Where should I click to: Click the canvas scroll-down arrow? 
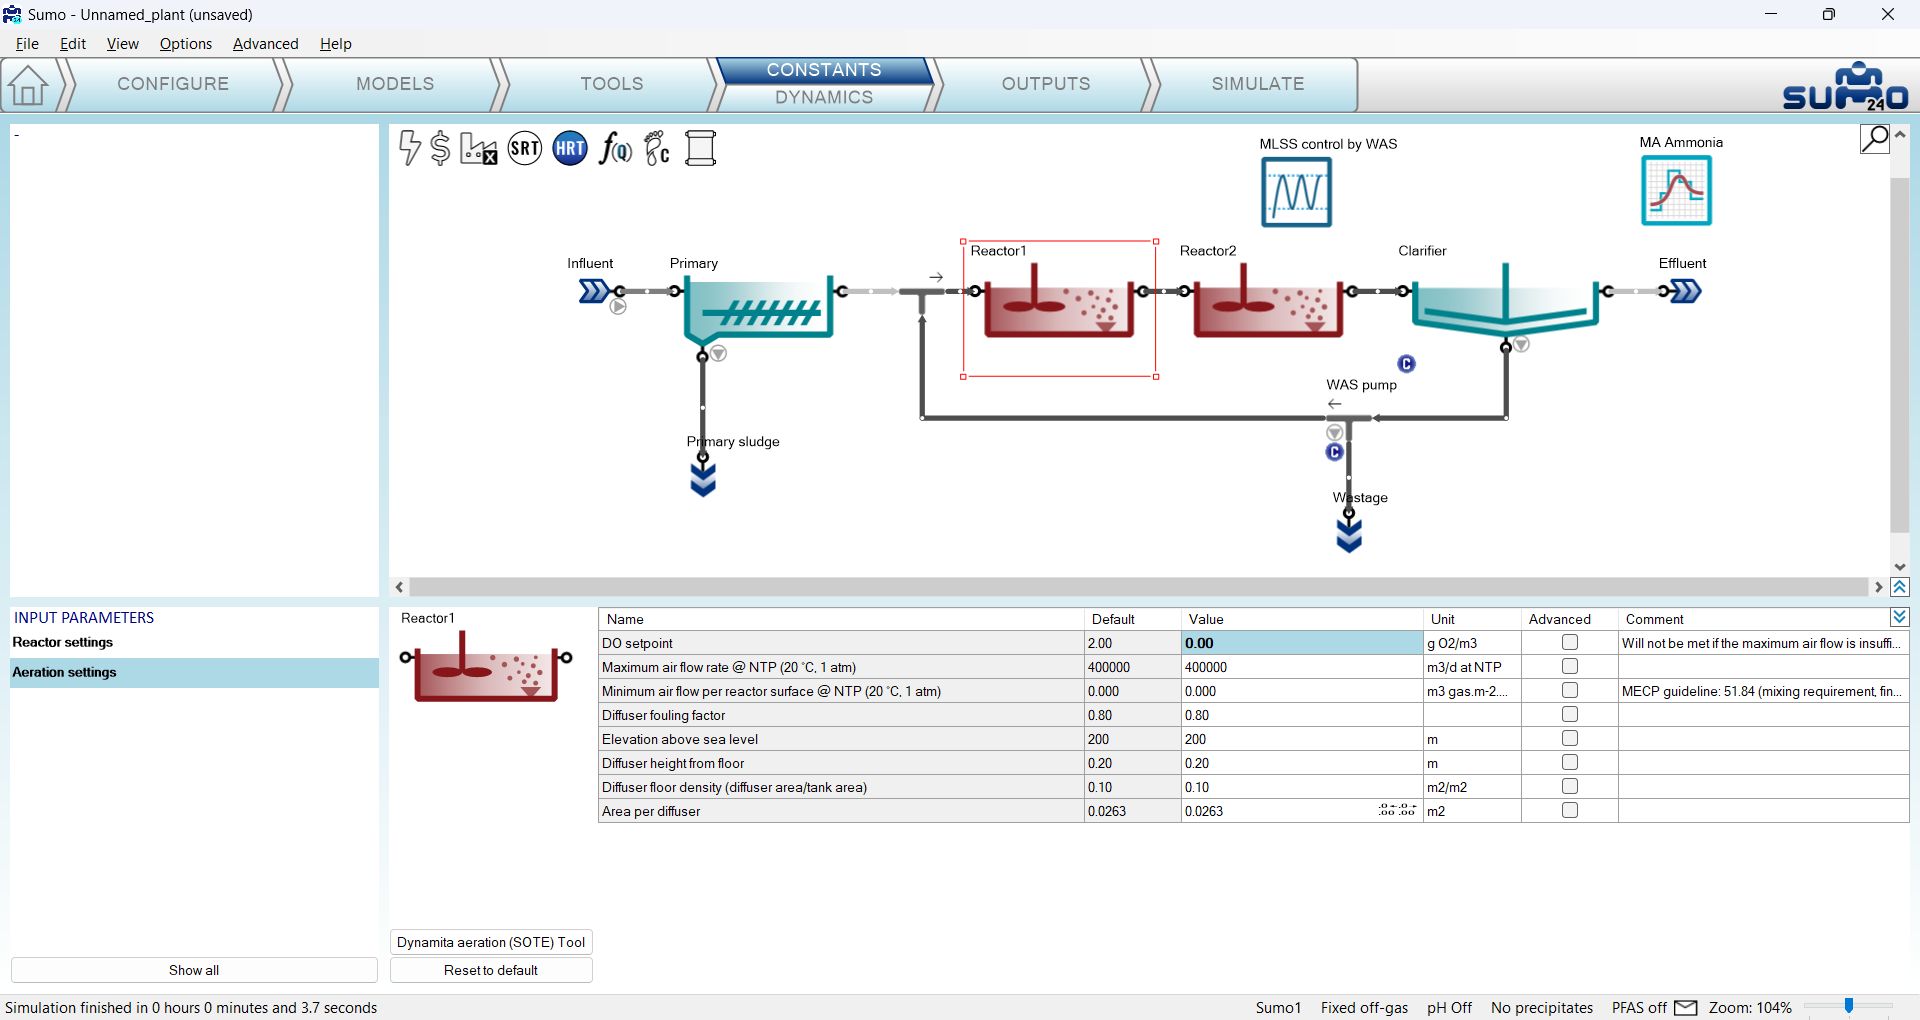[1900, 567]
